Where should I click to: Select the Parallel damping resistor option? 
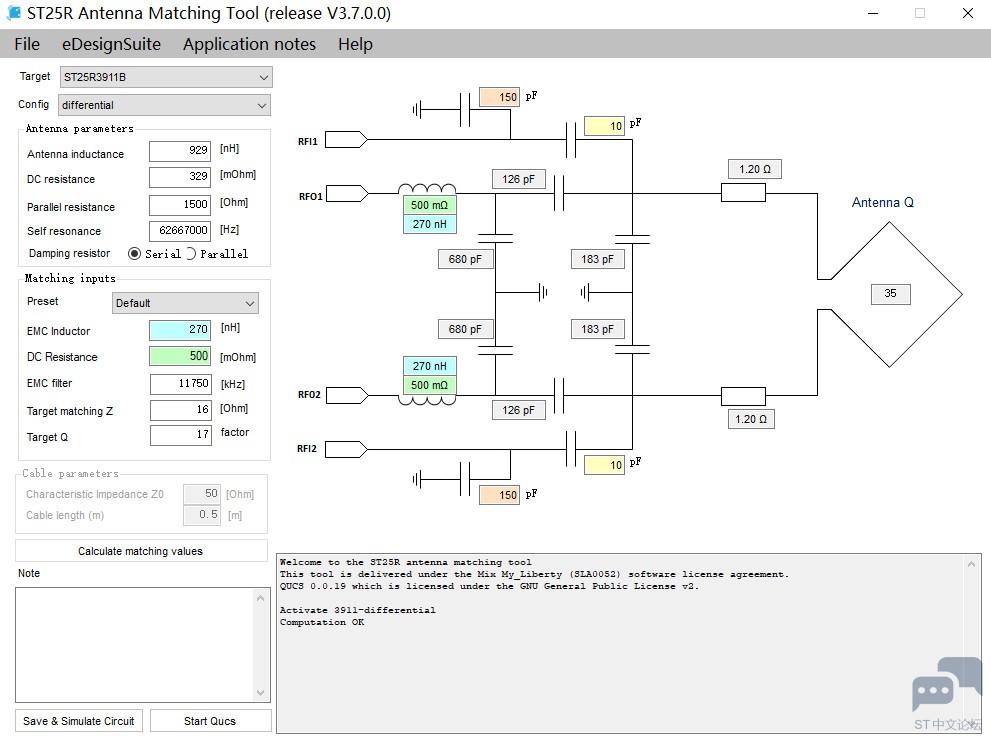point(190,253)
